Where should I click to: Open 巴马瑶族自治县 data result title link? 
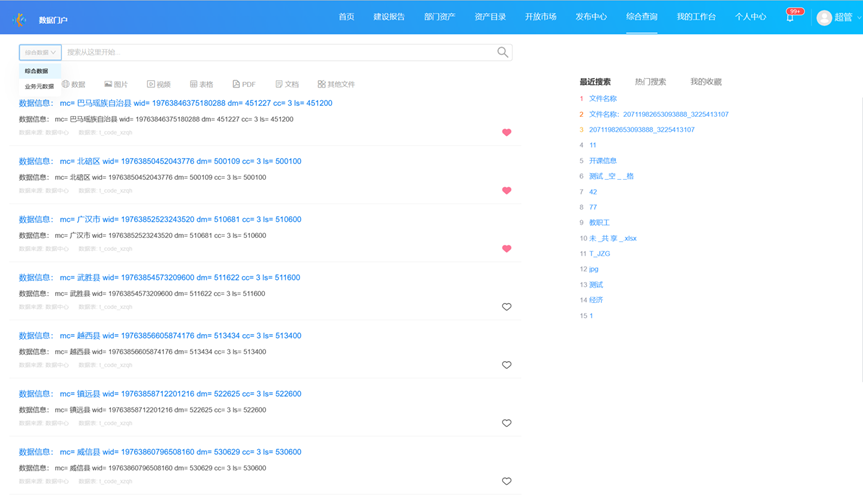[x=176, y=103]
